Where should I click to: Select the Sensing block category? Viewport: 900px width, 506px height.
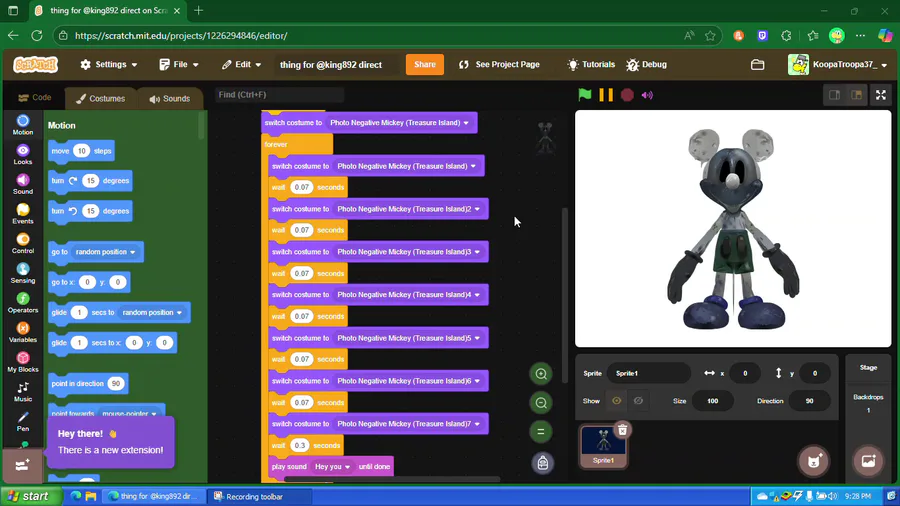point(23,274)
